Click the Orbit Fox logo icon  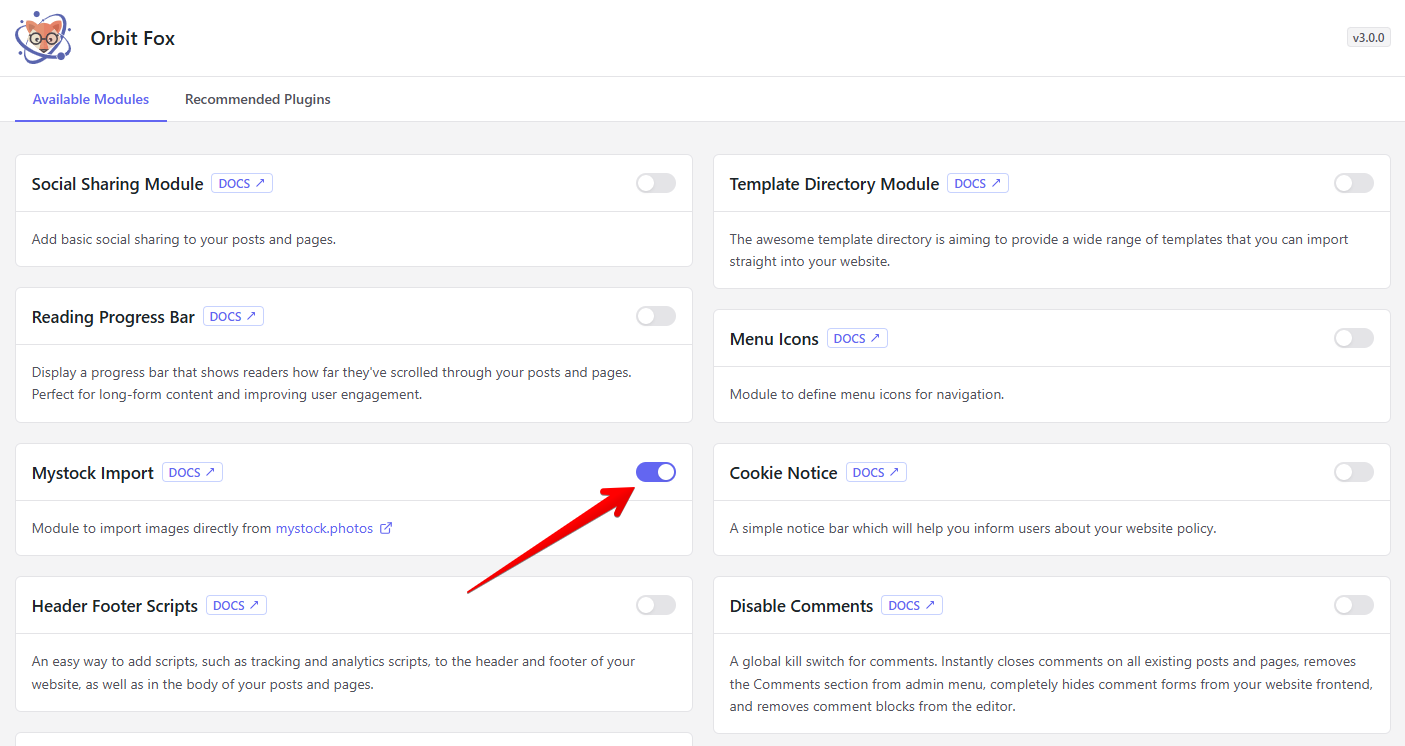[x=43, y=38]
